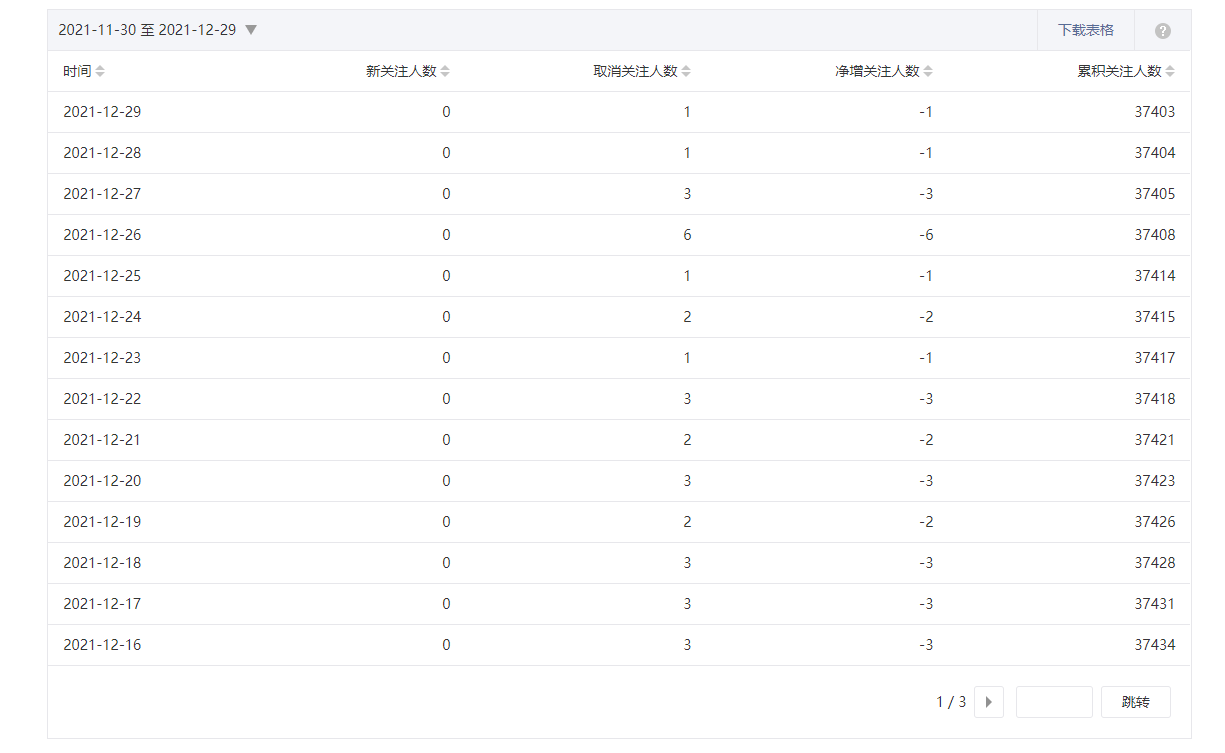Sort by 累积关注人数 column arrows
Viewport: 1225px width, 753px height.
pyautogui.click(x=1170, y=71)
